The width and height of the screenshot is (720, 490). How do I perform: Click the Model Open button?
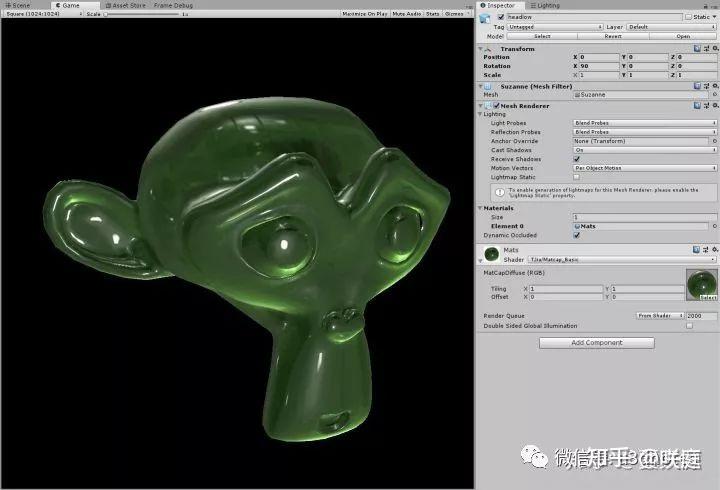click(x=683, y=36)
